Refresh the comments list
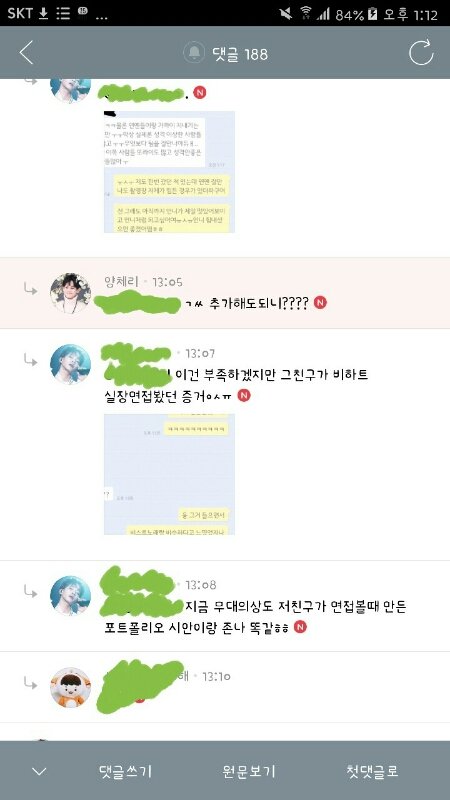 tap(421, 53)
